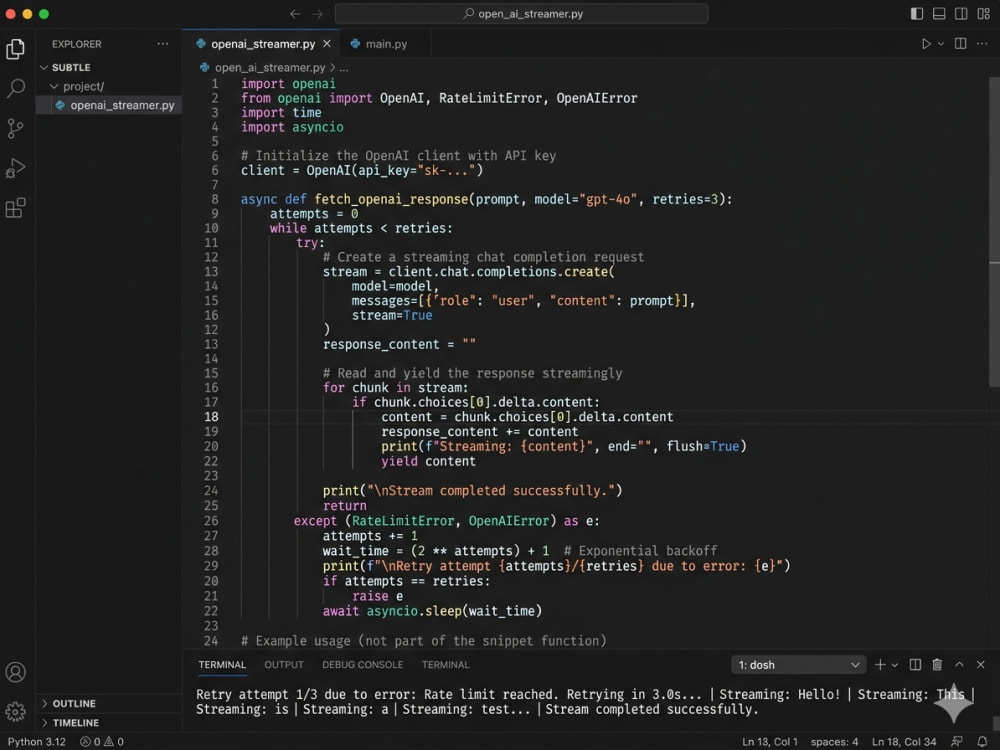Open the Manage gear icon
The height and width of the screenshot is (750, 1000).
point(15,711)
